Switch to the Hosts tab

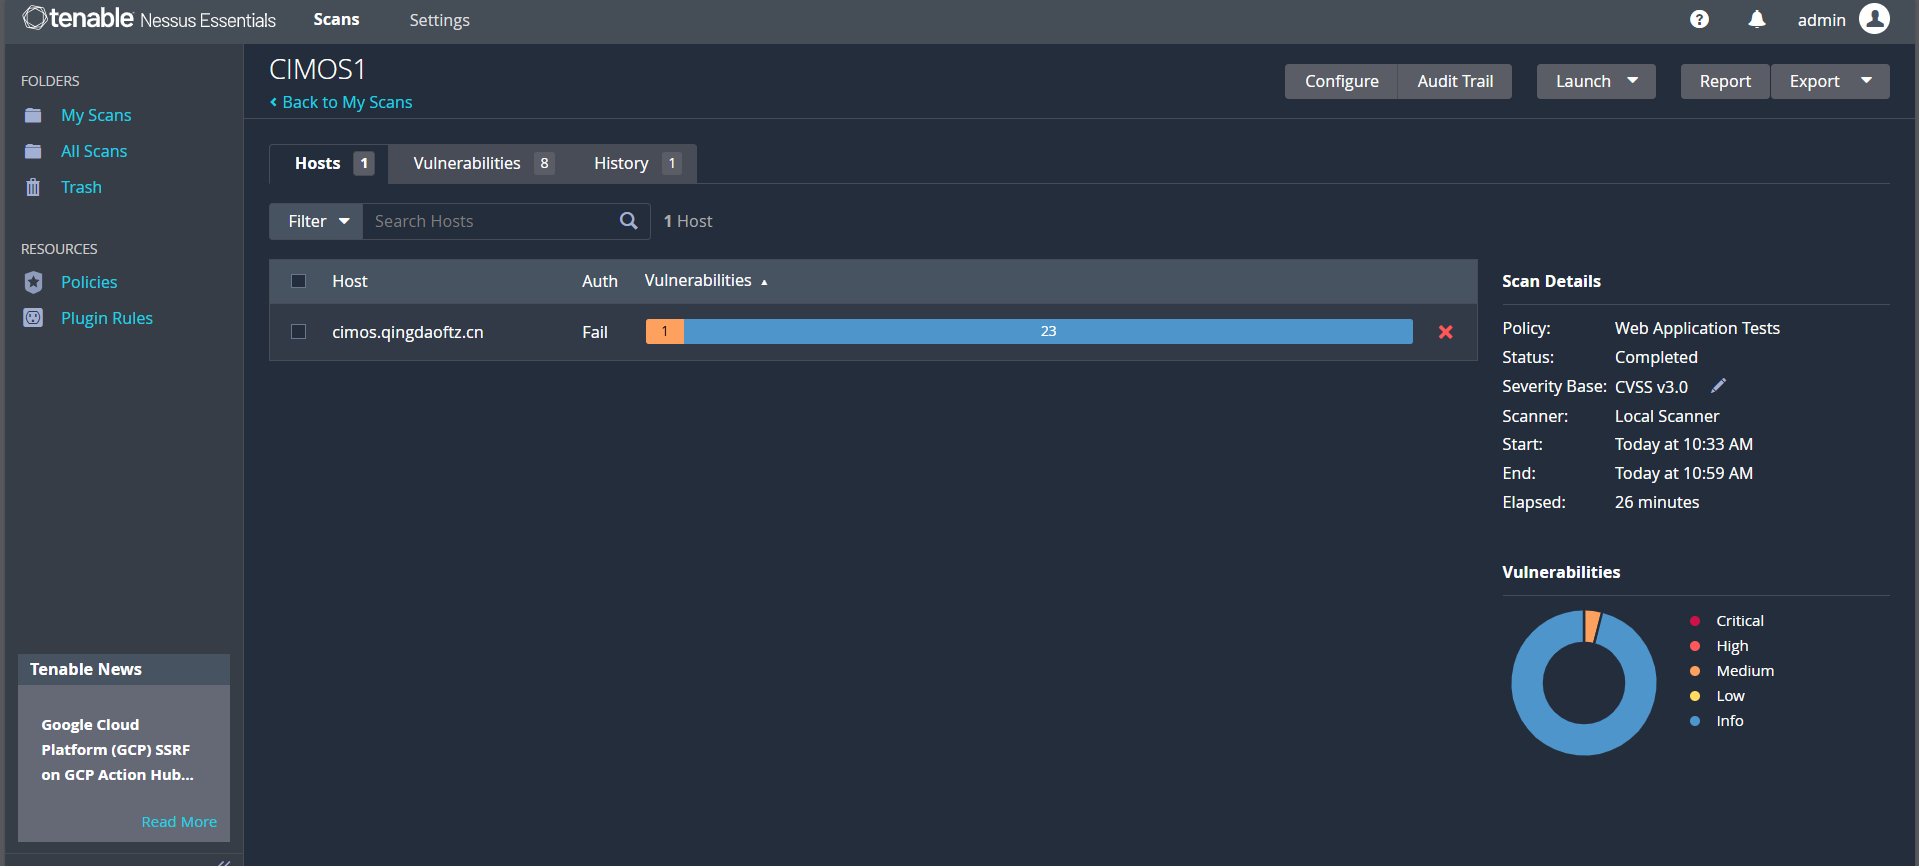(328, 164)
